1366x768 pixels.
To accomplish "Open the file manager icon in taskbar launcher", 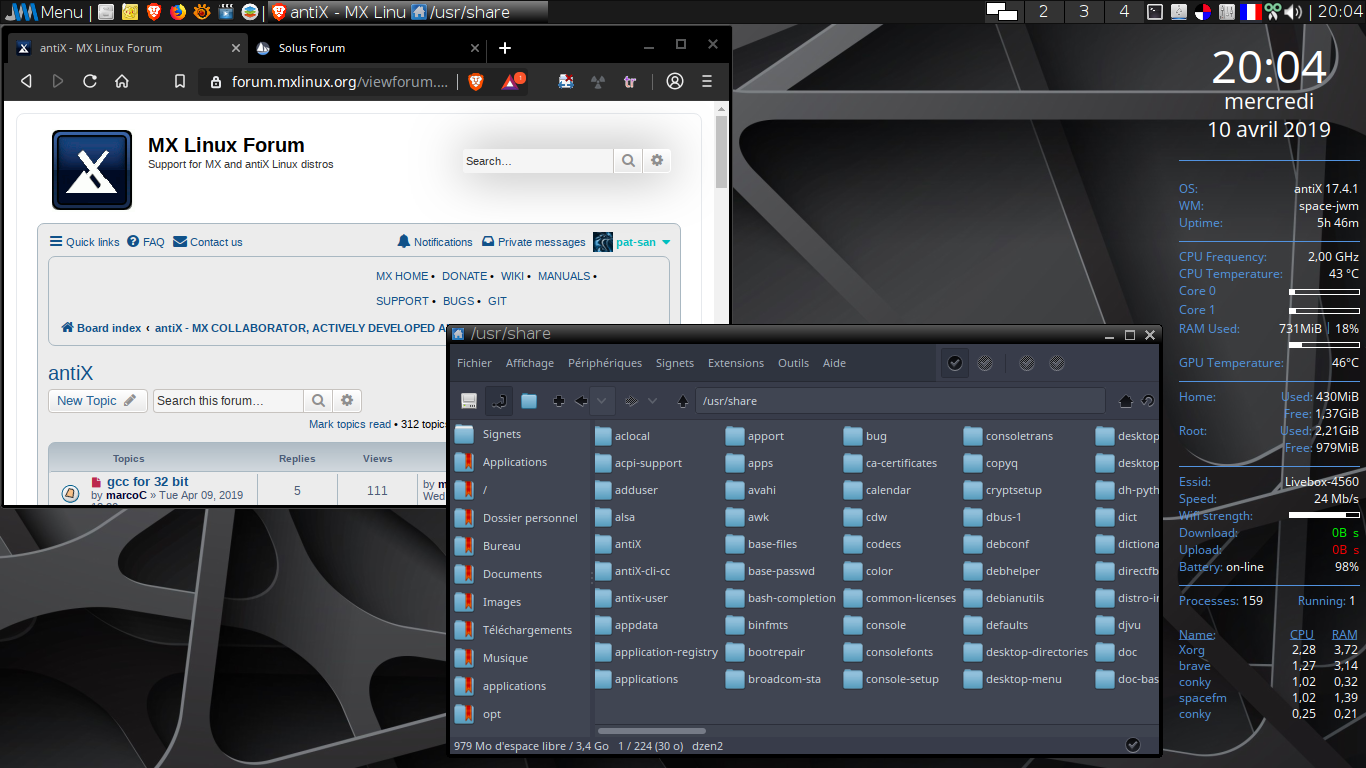I will tap(106, 12).
